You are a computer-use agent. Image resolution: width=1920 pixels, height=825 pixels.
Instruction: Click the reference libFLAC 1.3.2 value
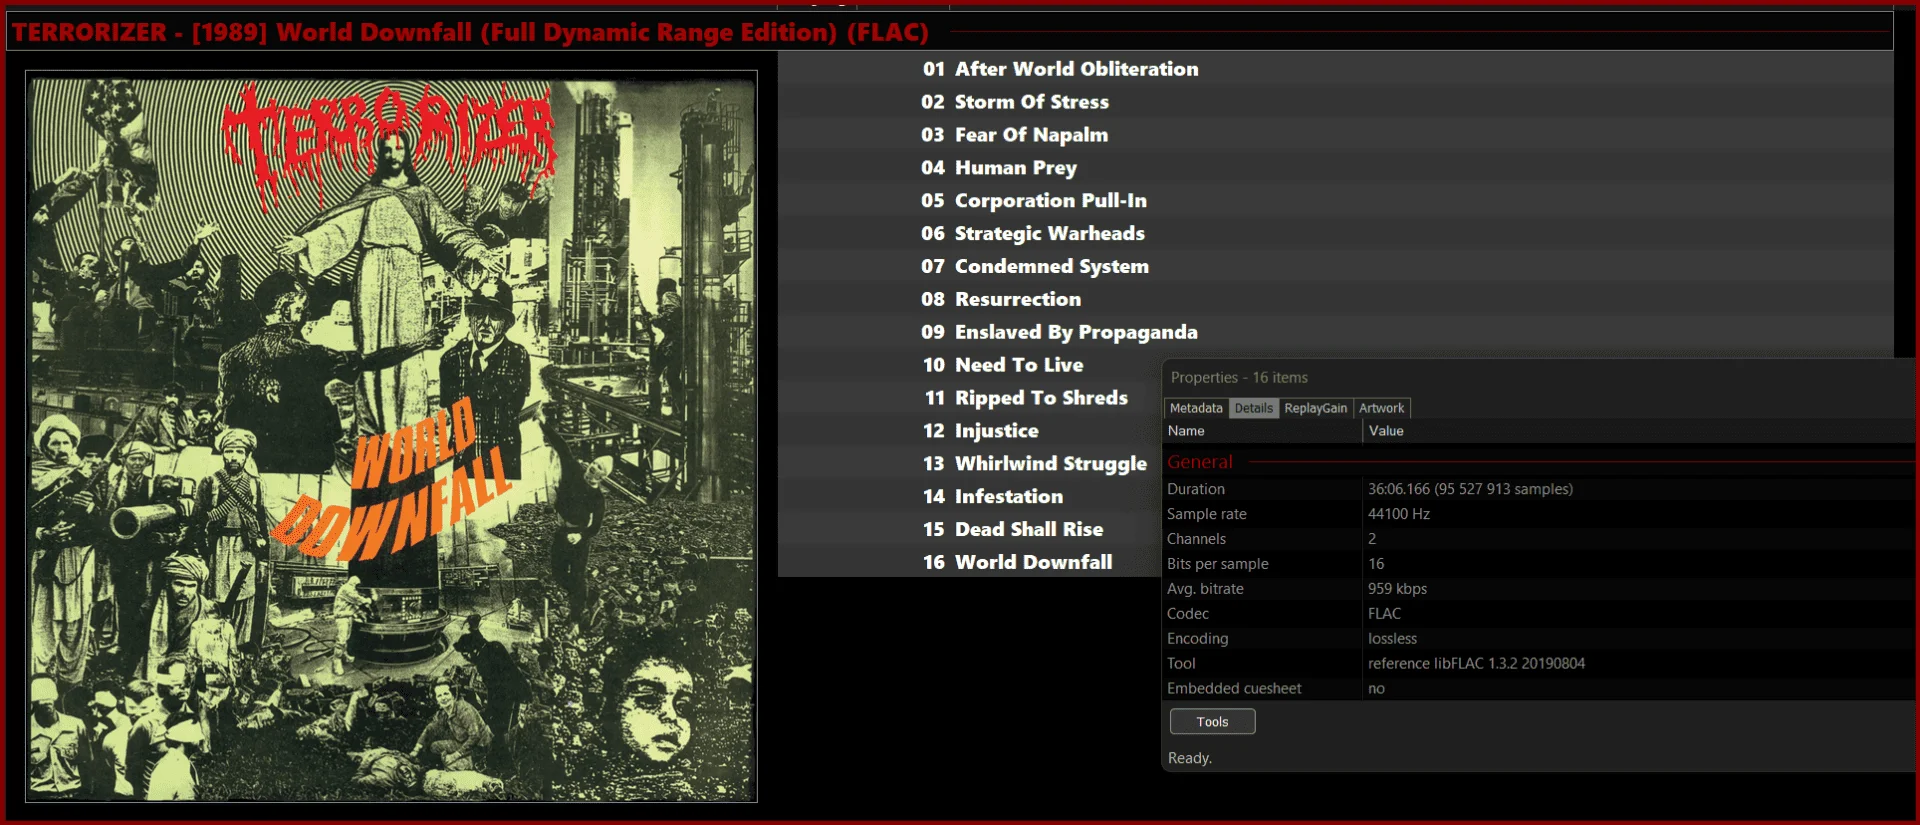point(1476,664)
